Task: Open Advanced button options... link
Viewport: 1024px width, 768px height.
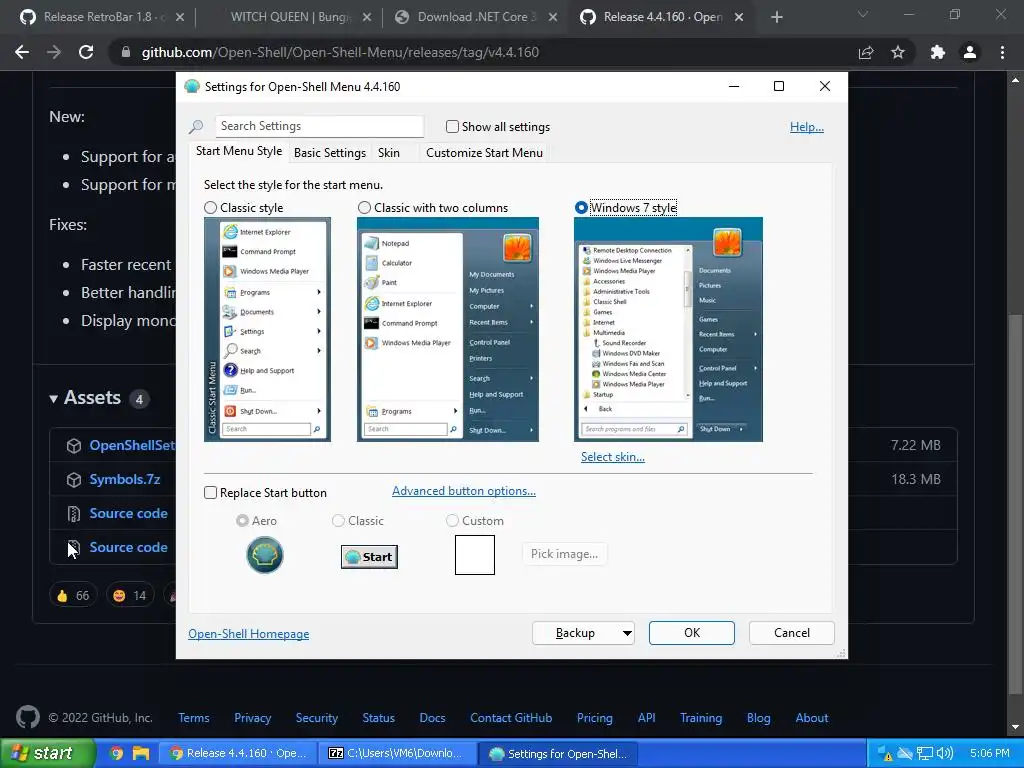Action: (464, 491)
